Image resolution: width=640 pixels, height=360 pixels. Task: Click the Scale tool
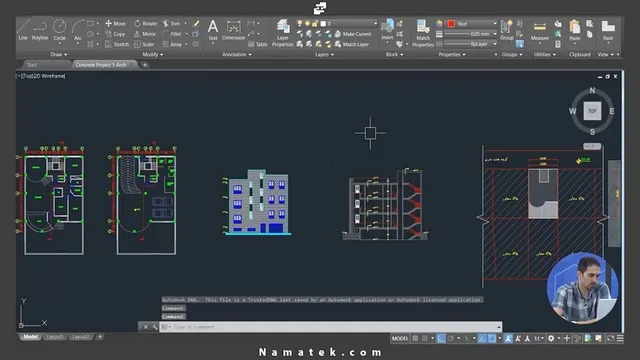pyautogui.click(x=144, y=44)
